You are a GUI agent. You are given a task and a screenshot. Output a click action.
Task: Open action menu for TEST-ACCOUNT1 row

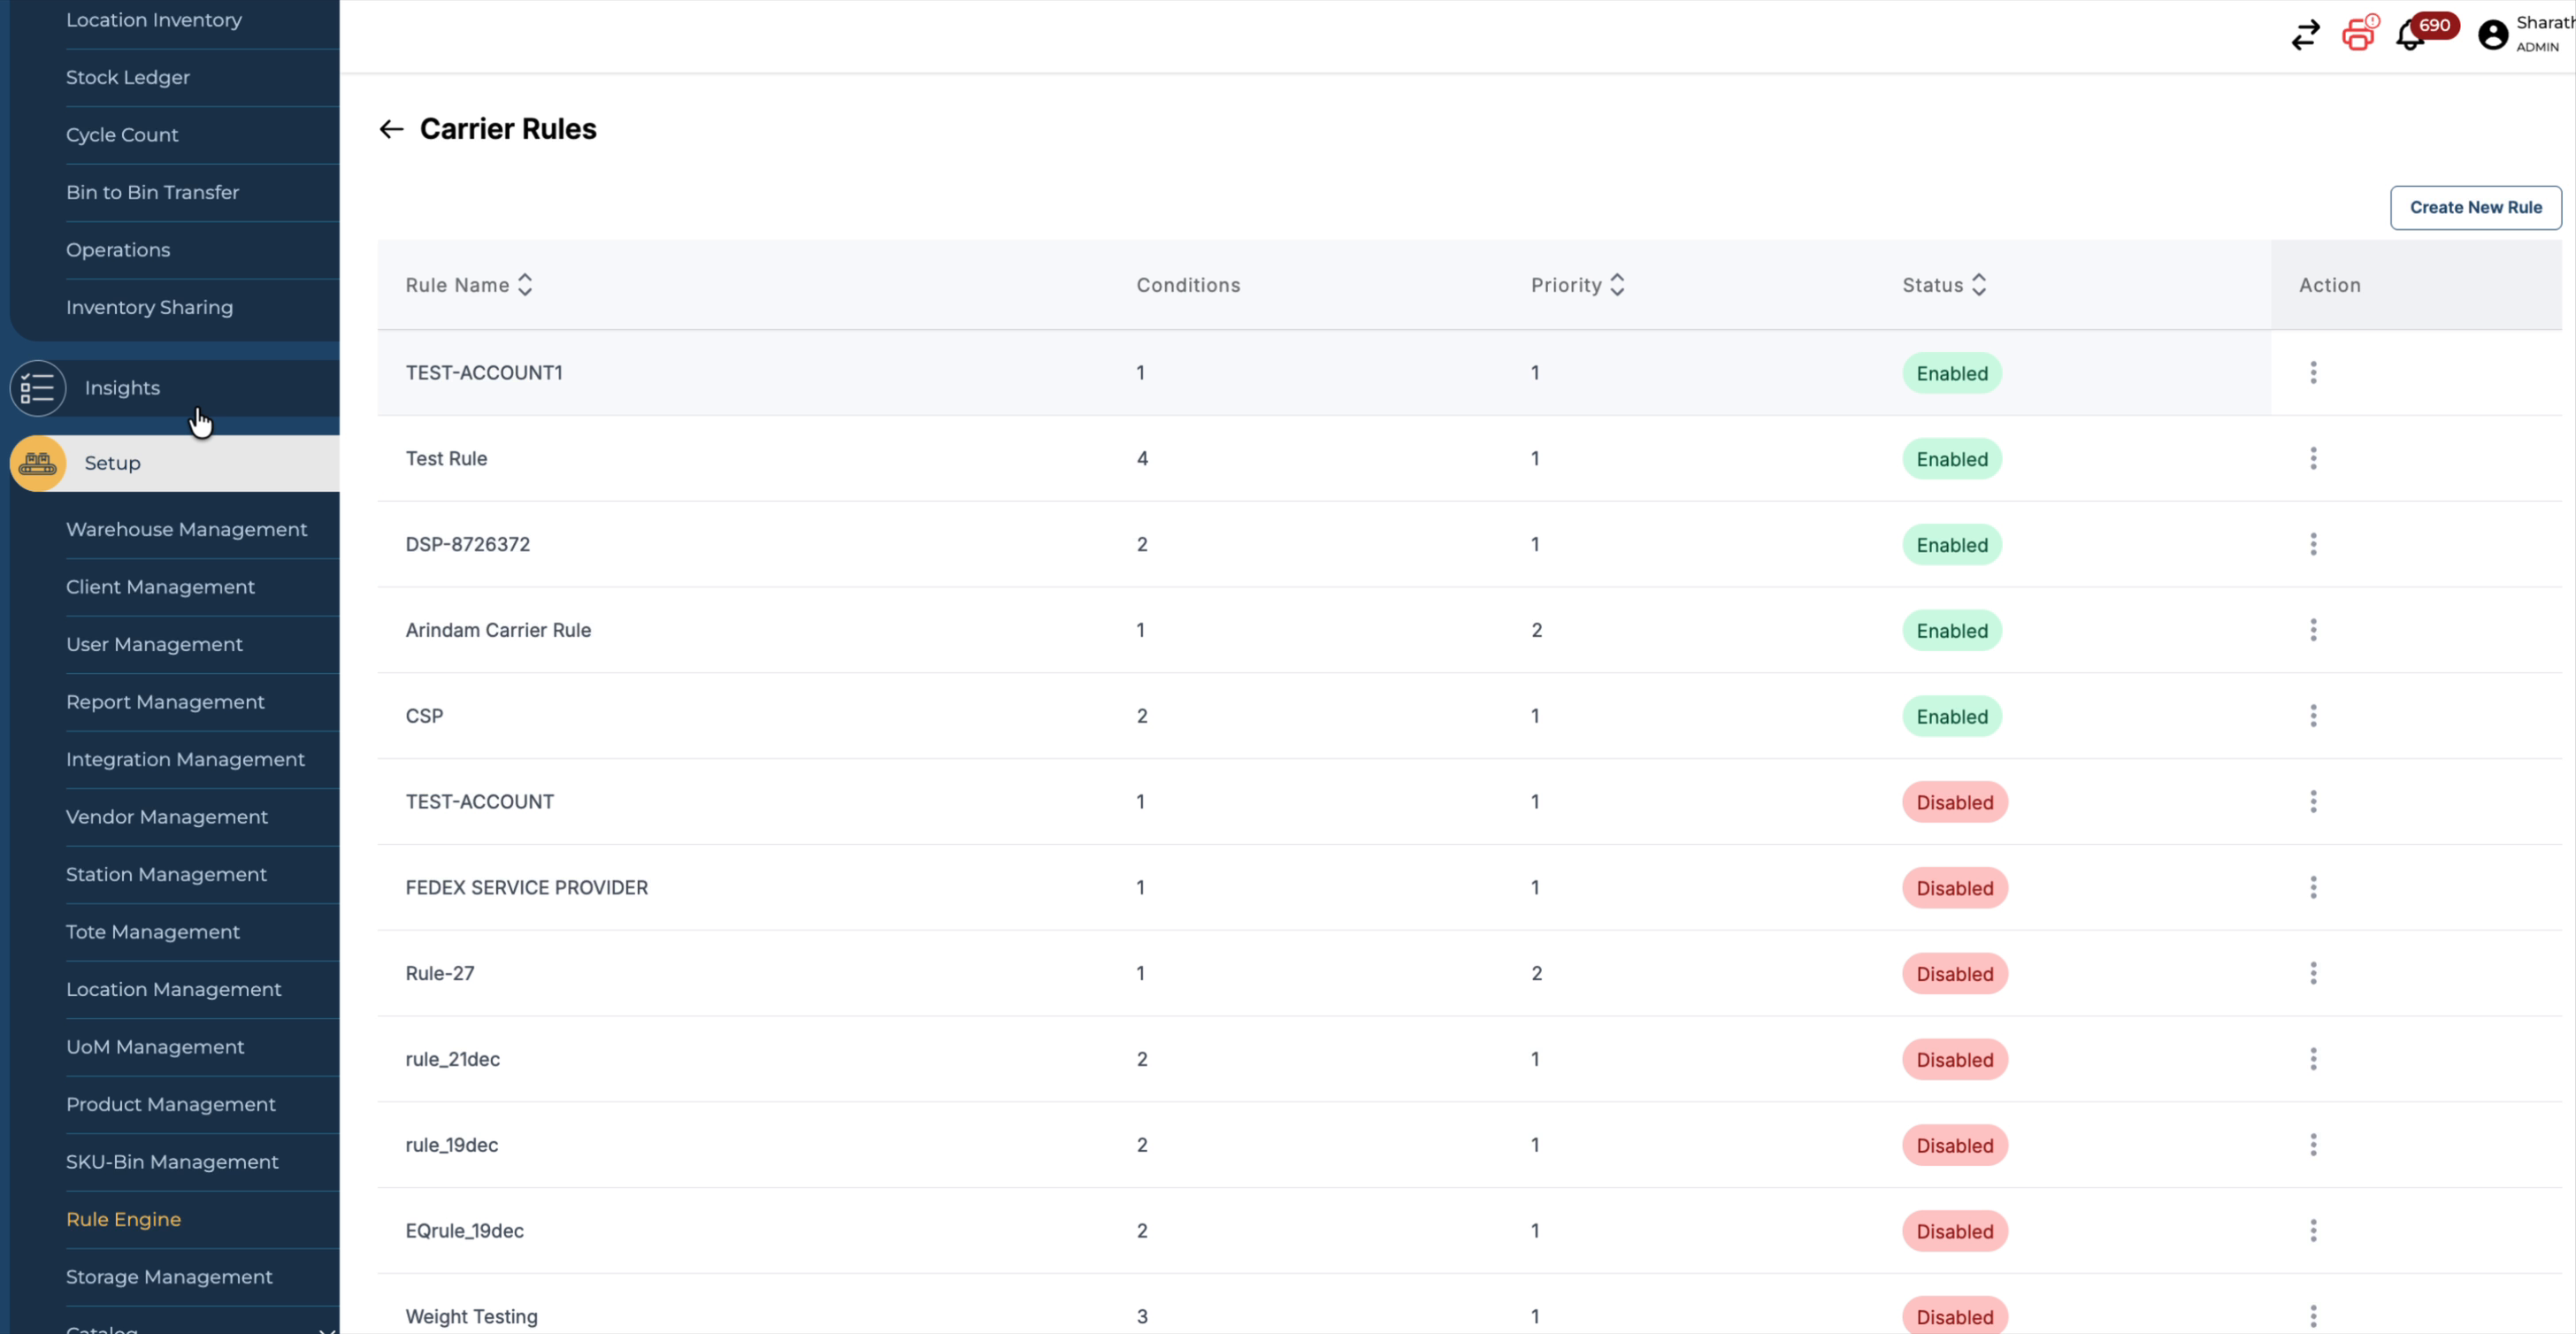2313,373
